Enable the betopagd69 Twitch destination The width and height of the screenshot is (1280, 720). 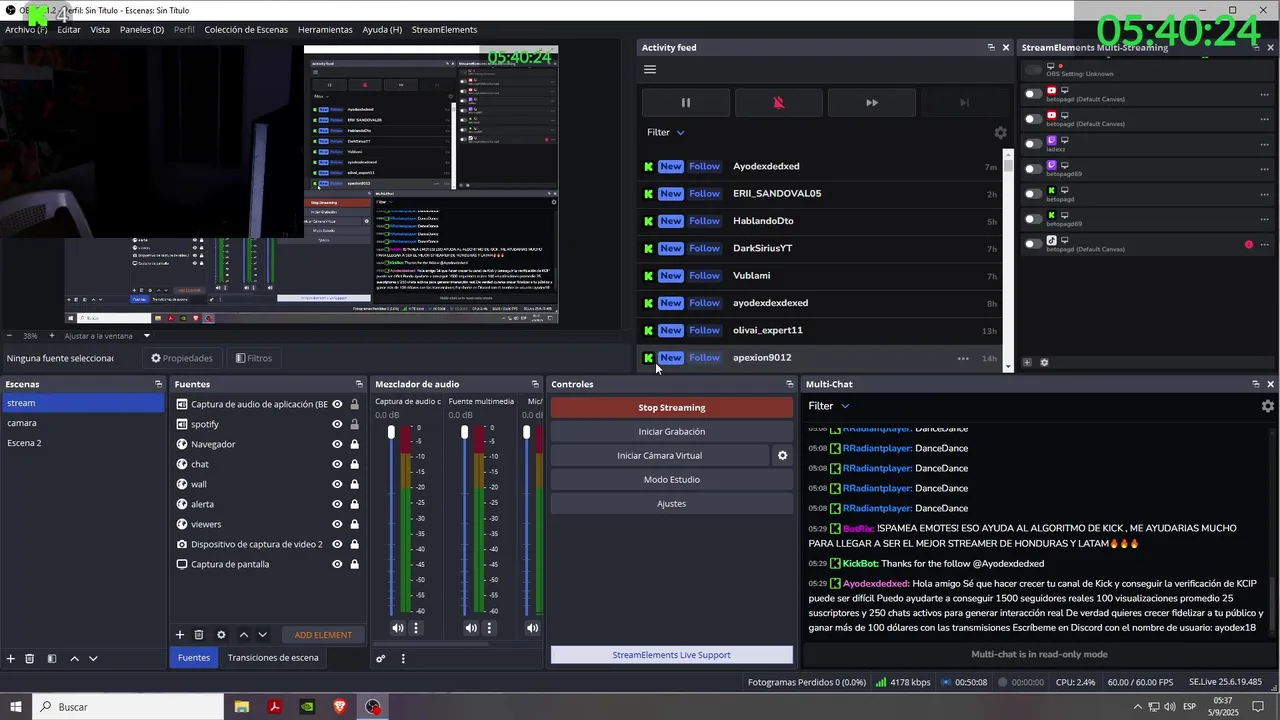(1033, 169)
